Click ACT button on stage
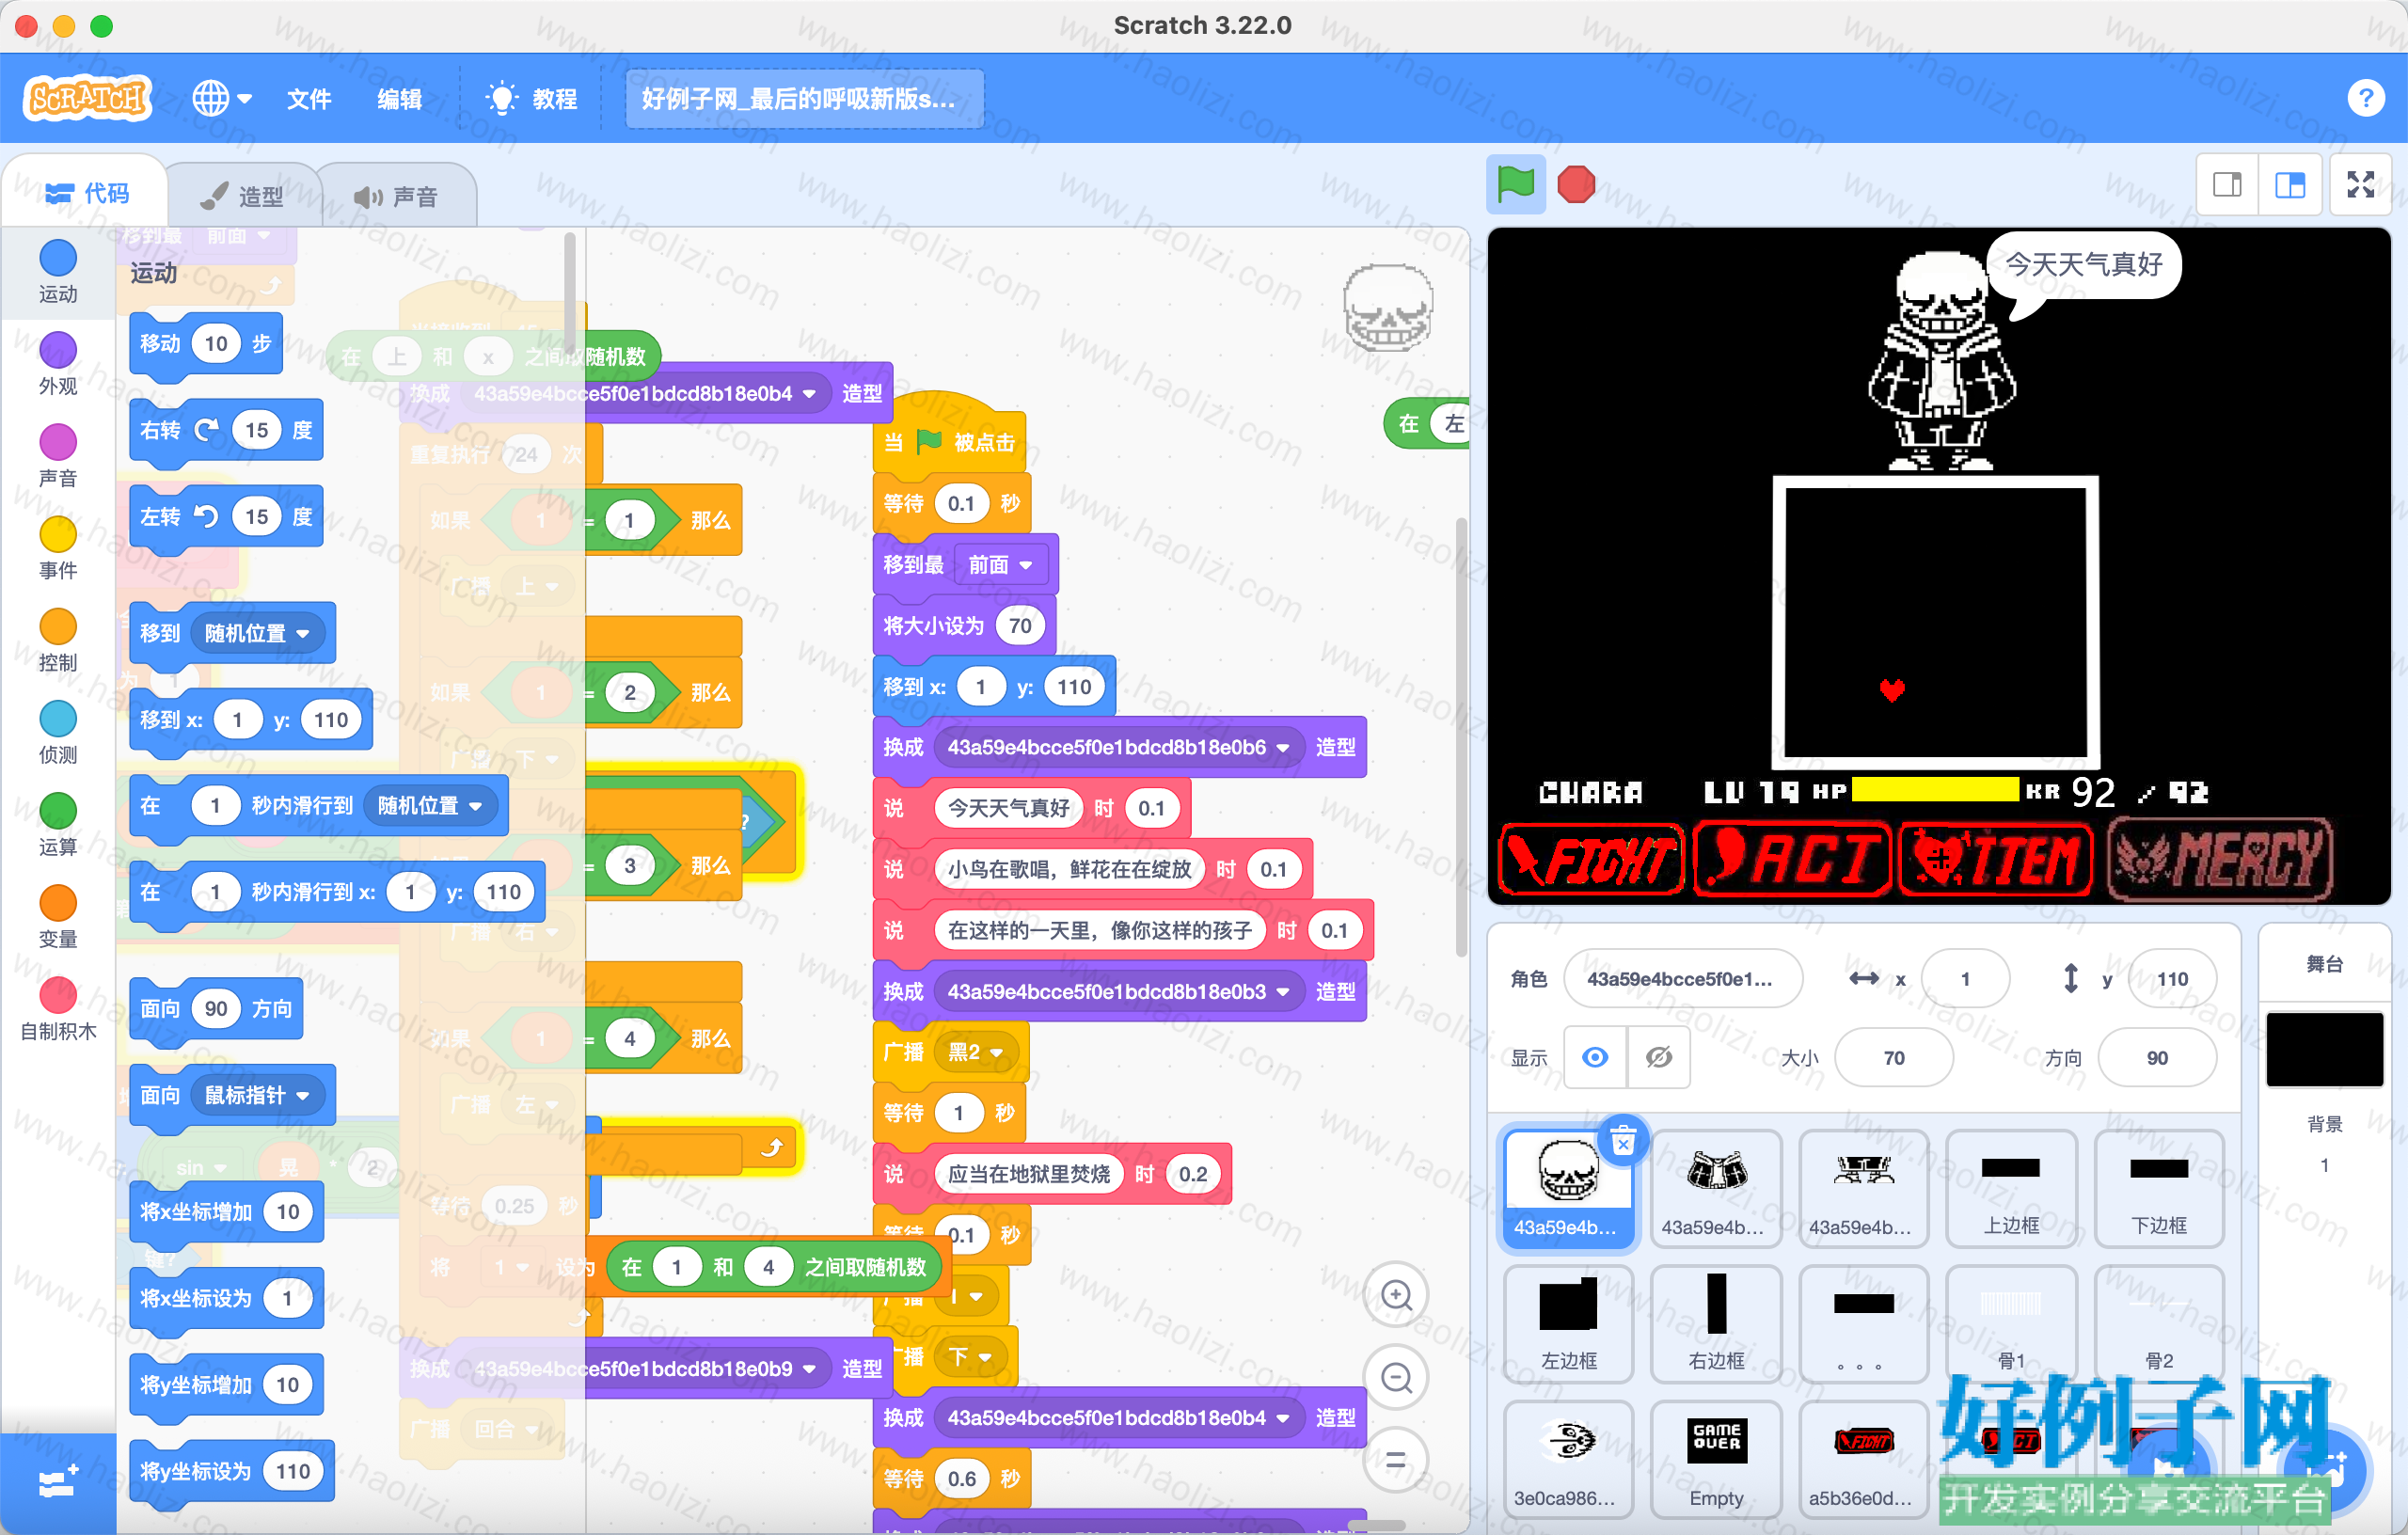Viewport: 2408px width, 1535px height. pyautogui.click(x=1792, y=859)
